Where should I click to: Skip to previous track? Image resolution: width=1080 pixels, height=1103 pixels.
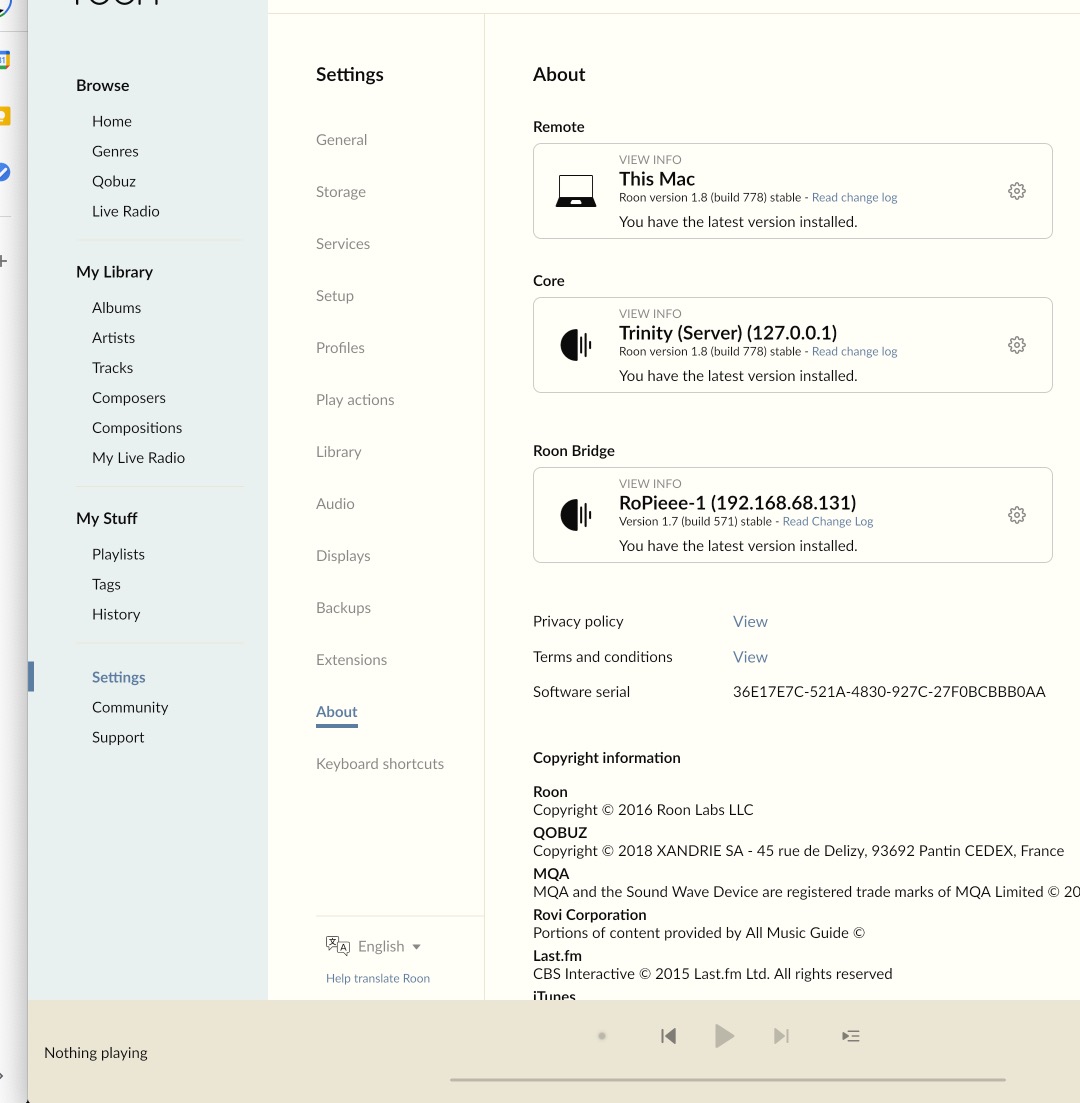[x=668, y=1035]
